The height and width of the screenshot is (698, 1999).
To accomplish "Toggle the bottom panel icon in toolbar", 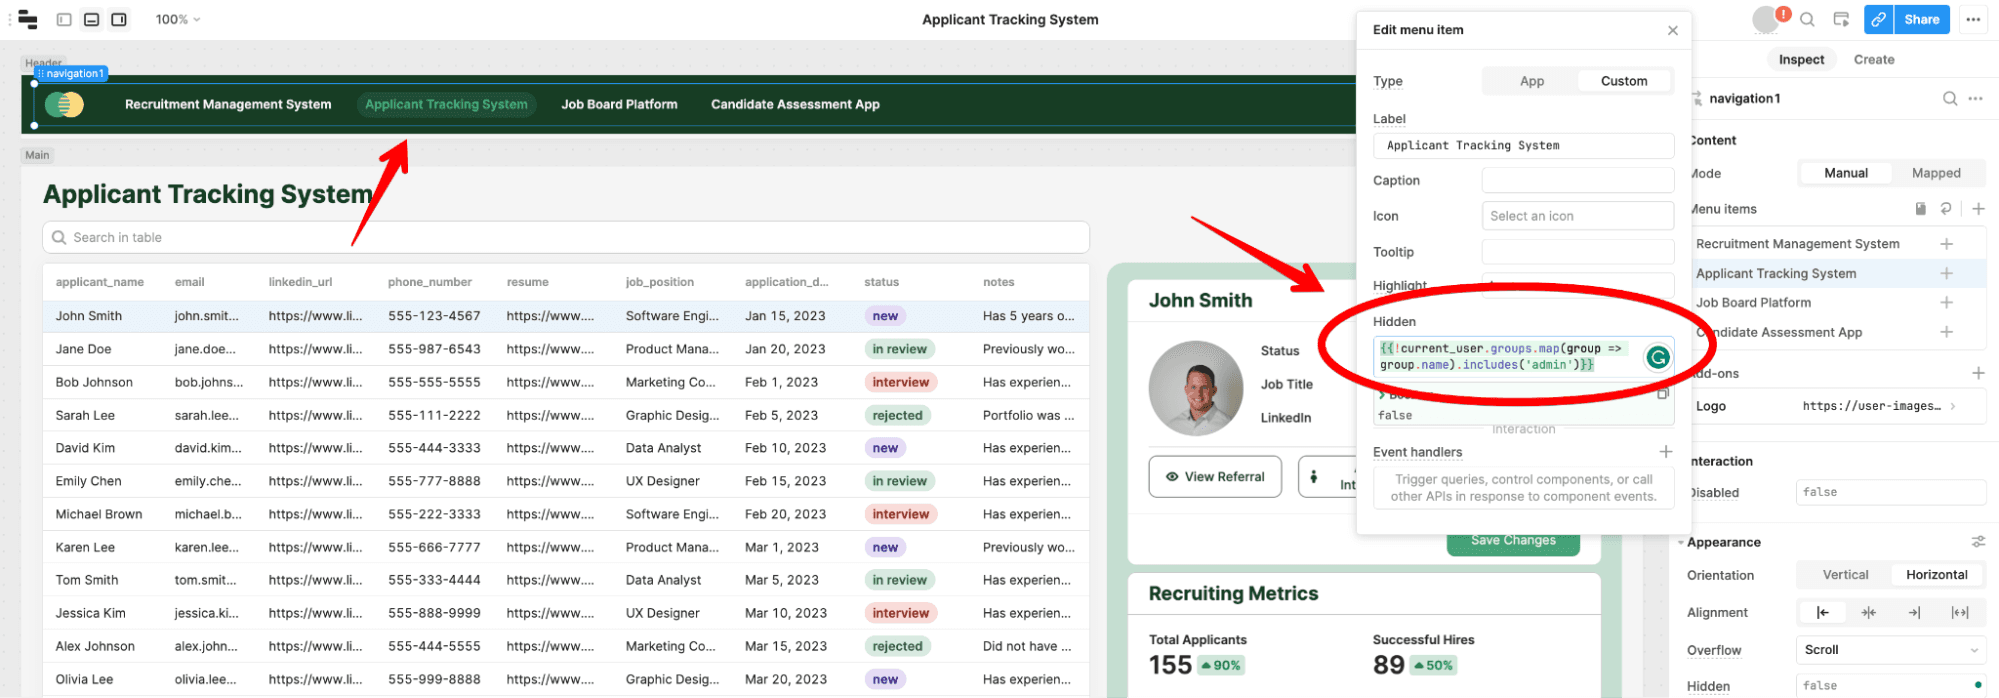I will click(91, 20).
